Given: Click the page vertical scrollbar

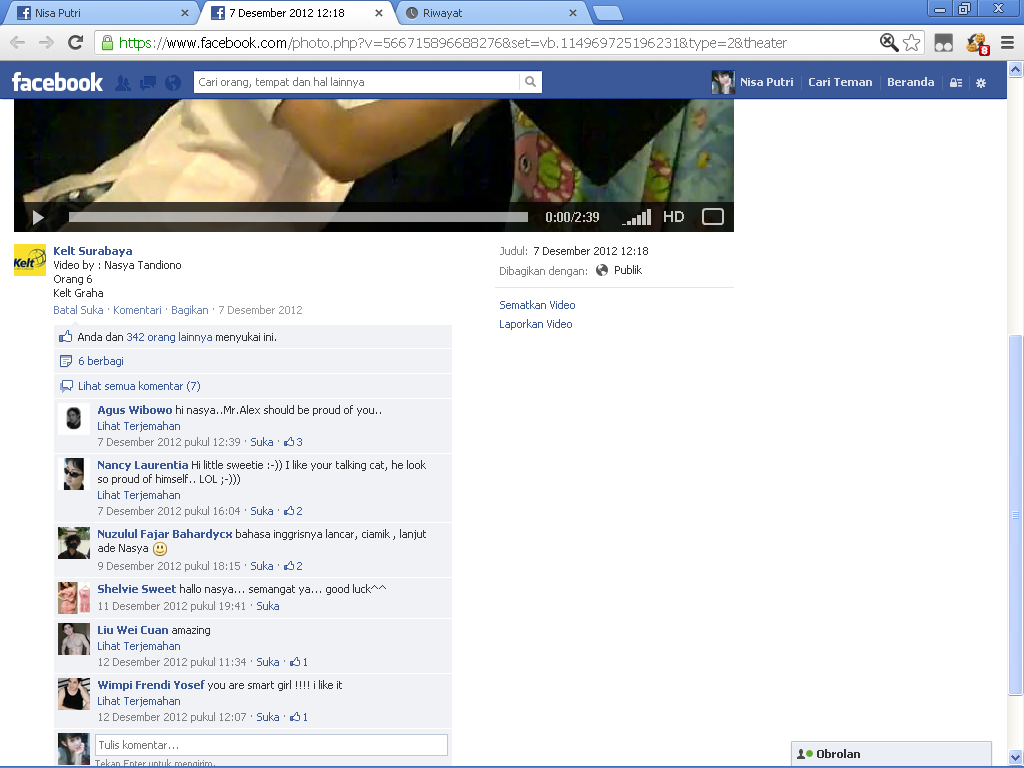Looking at the screenshot, I should coord(1016,515).
